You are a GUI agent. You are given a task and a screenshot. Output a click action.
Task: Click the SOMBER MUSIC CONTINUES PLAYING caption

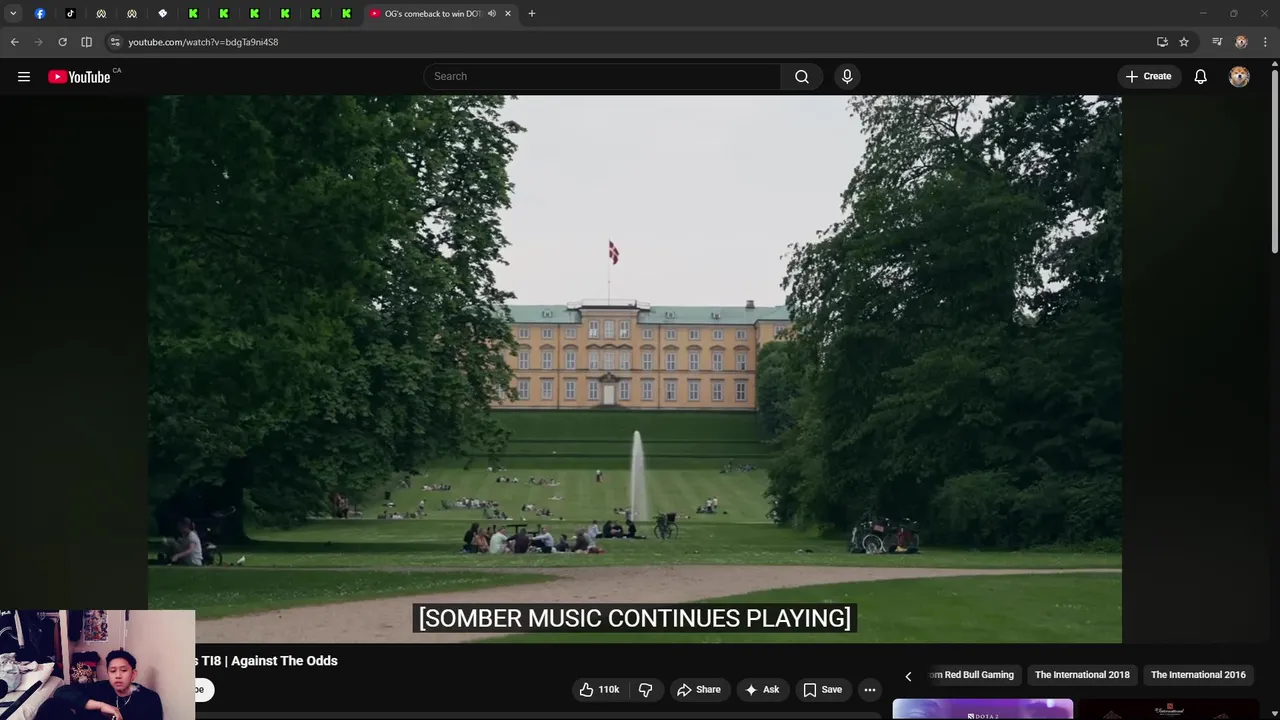[634, 618]
